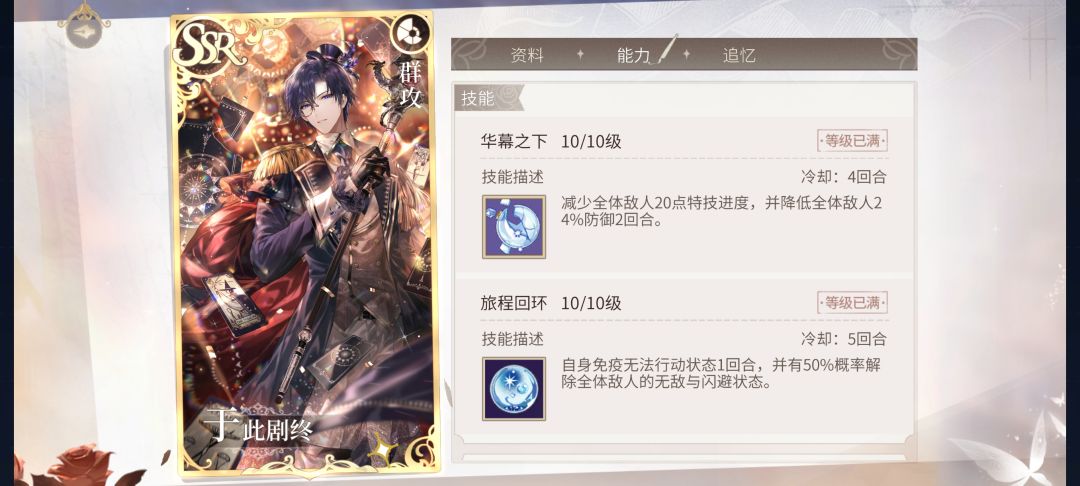Tap the 群攻 attack type label
The width and height of the screenshot is (1080, 486).
click(x=410, y=83)
